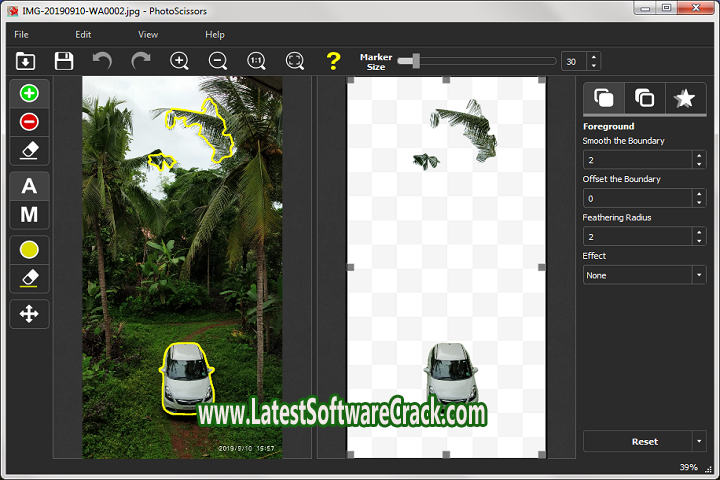
Task: Select the red background marker tool
Action: pyautogui.click(x=29, y=122)
